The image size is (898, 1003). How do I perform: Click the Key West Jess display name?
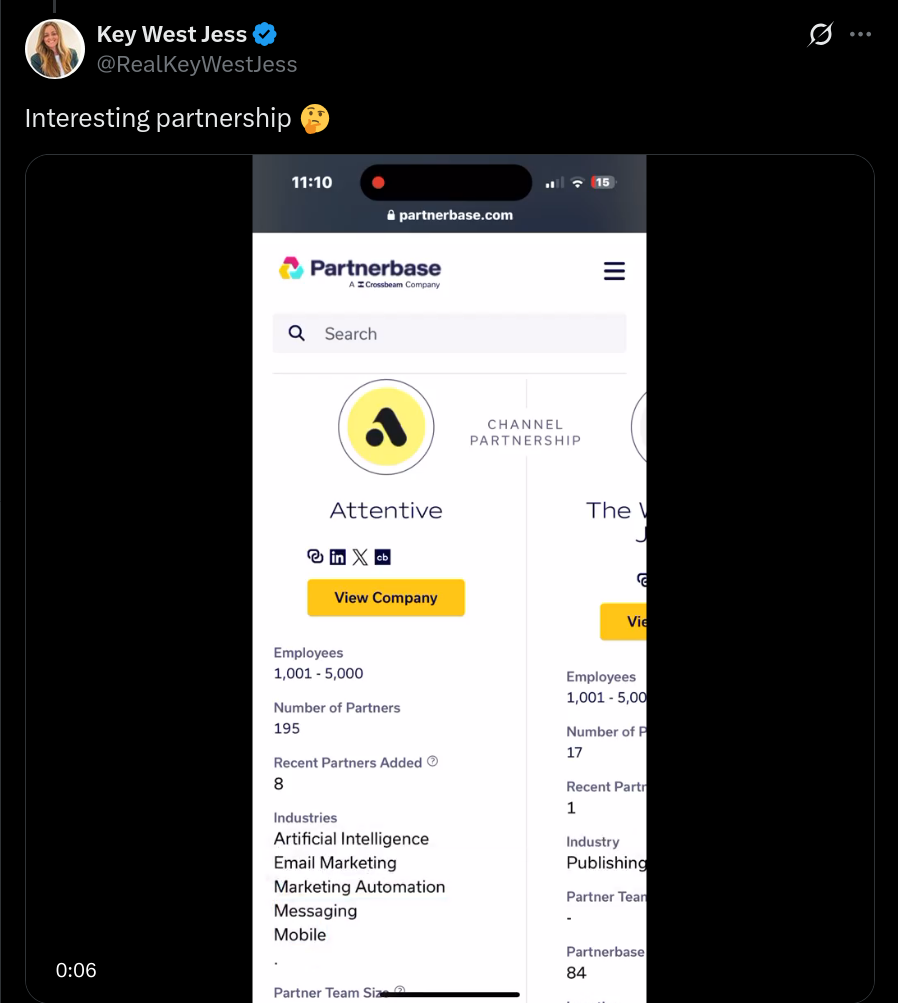(171, 34)
